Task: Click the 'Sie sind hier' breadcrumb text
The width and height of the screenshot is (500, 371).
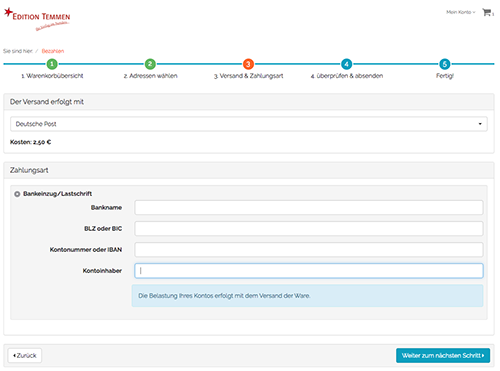Action: tap(18, 51)
